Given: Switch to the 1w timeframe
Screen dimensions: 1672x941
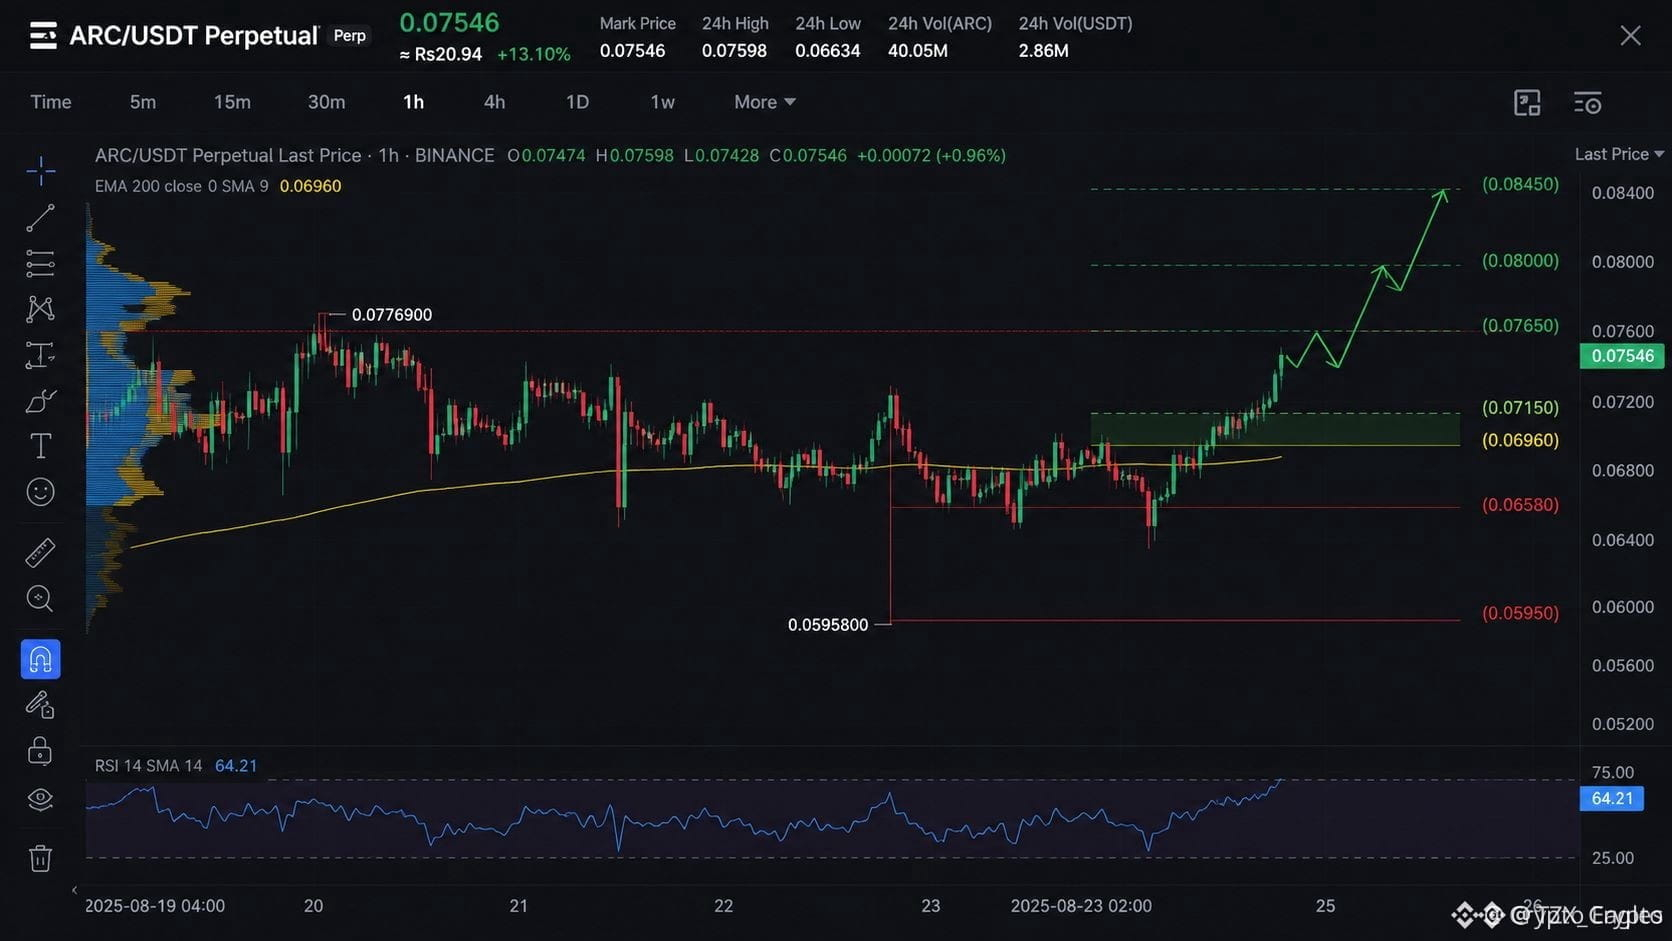Looking at the screenshot, I should (662, 102).
